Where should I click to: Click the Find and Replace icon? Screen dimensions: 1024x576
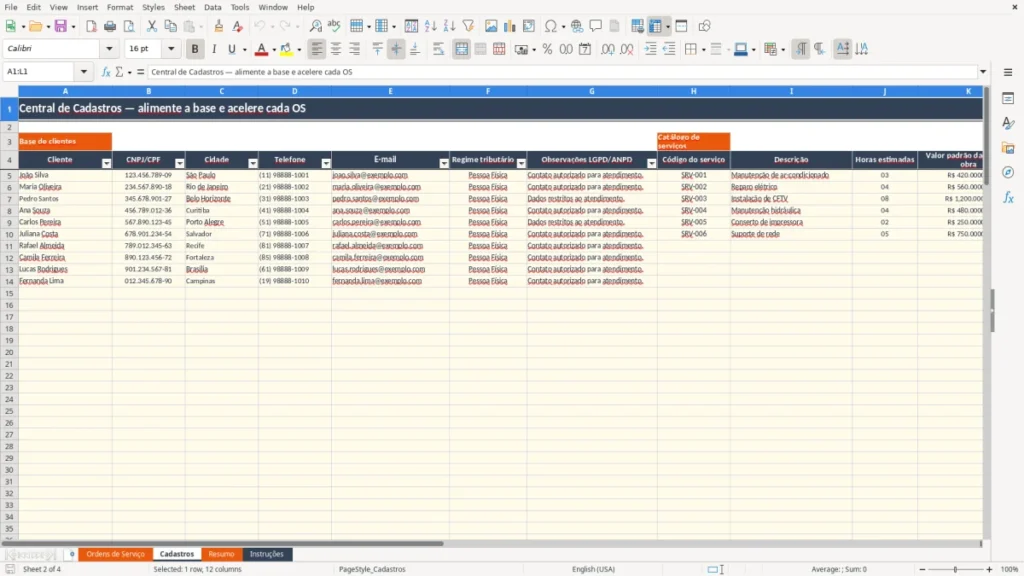[315, 26]
